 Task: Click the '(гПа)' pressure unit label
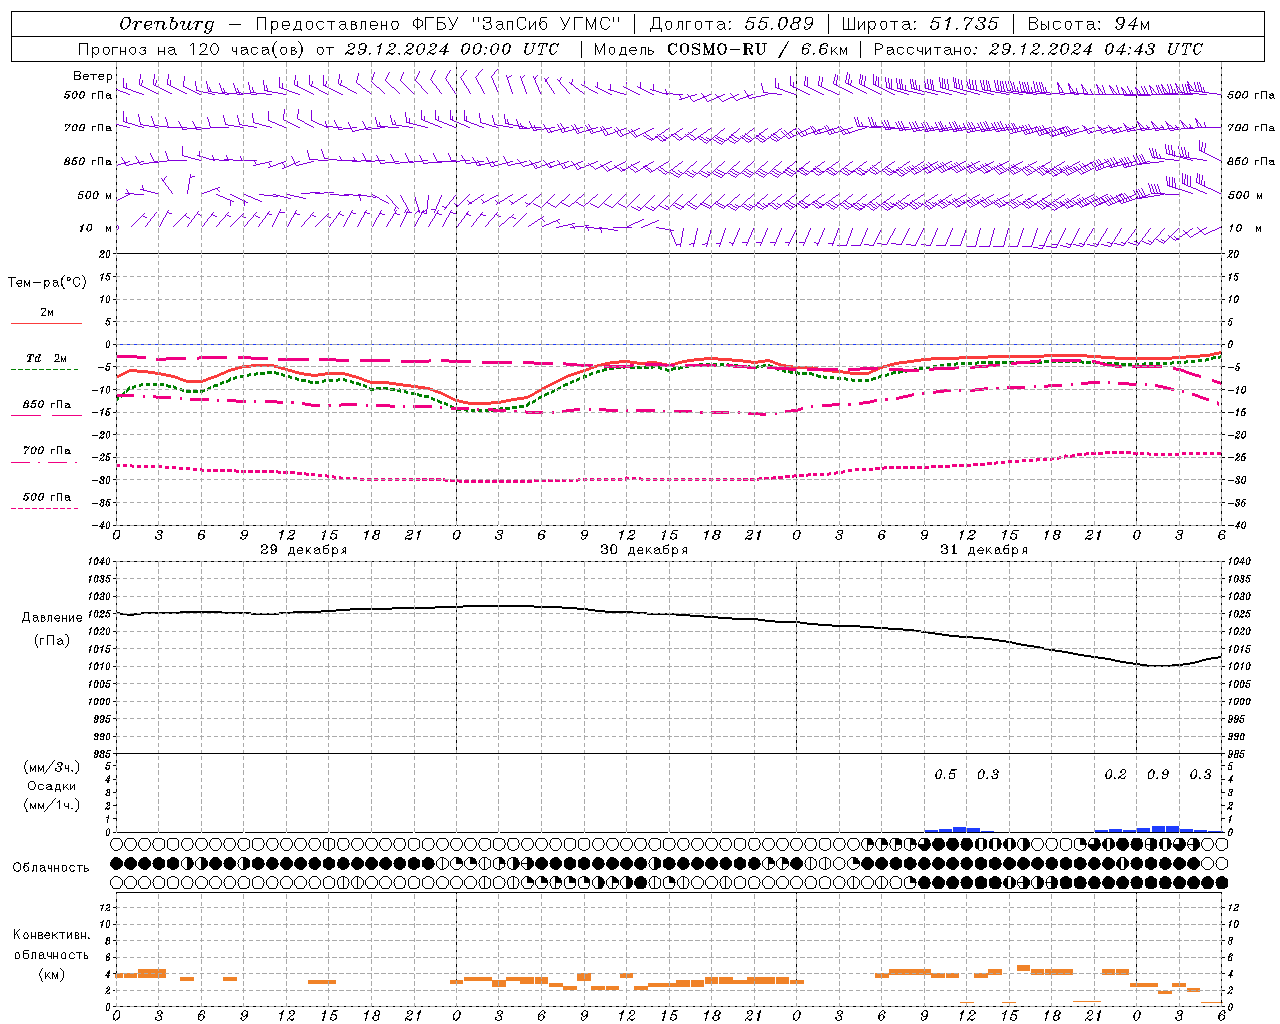[52, 641]
